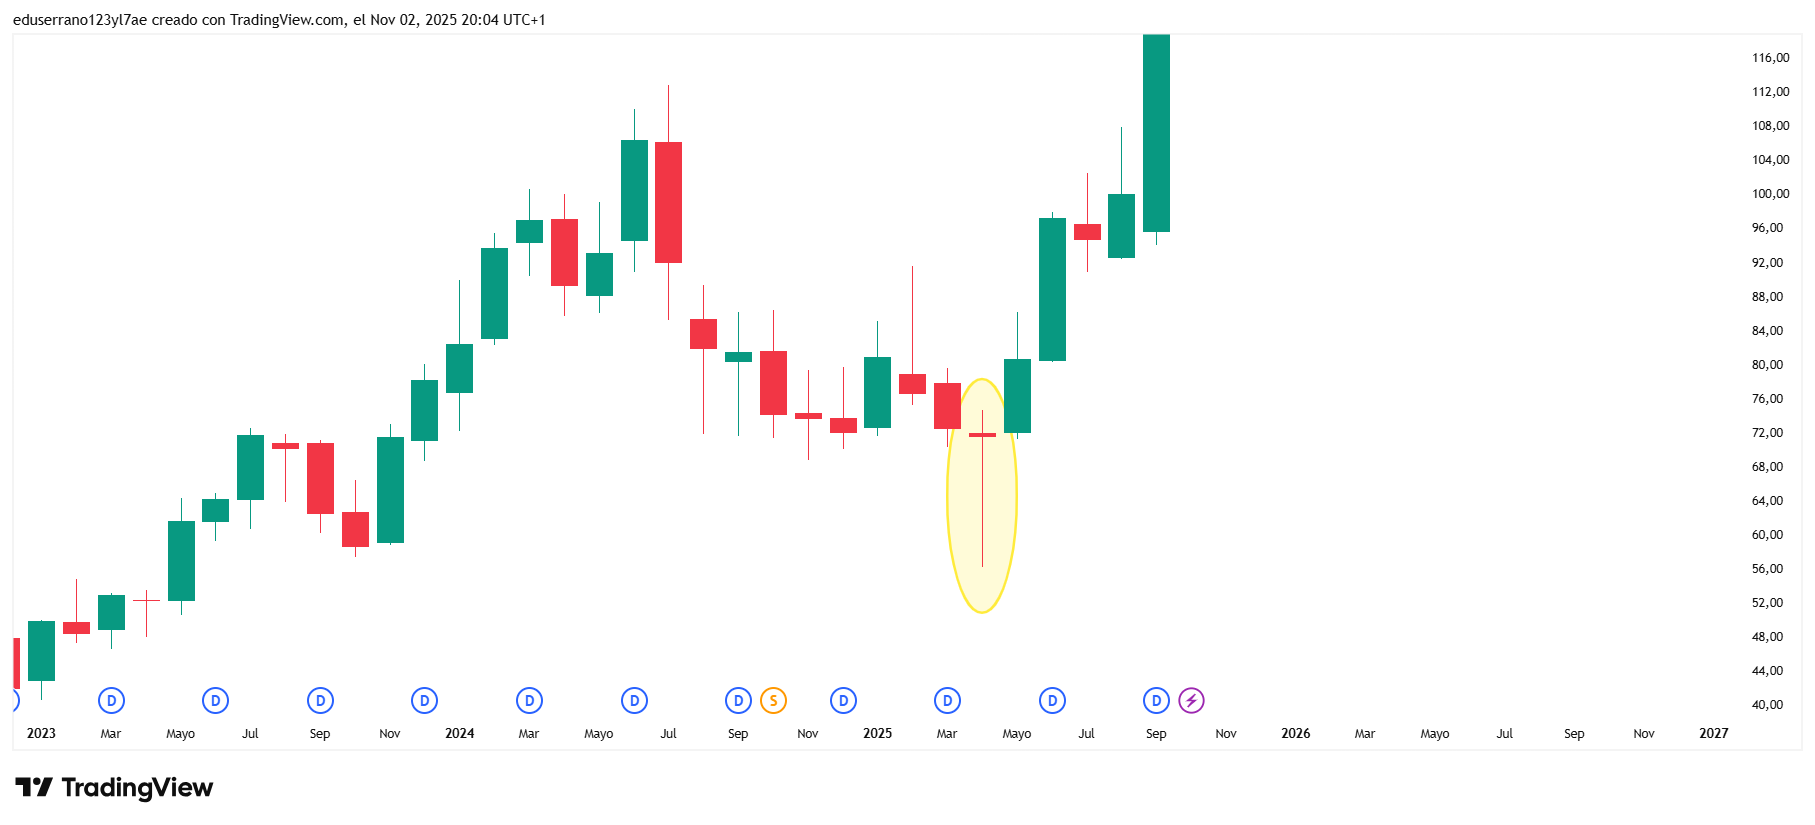Select dividend 'D' marker above Sep 2024
Viewport: 1815px width, 825px height.
pyautogui.click(x=738, y=701)
